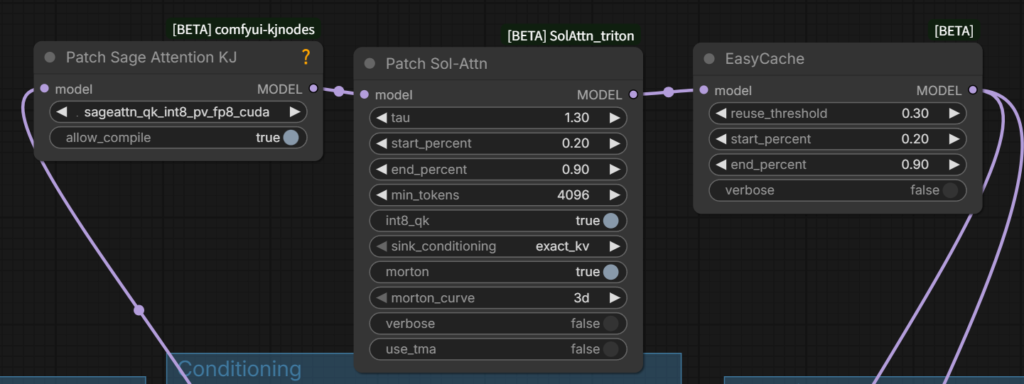Decrease EasyCache start_percent with left arrow
The image size is (1024, 384).
coord(721,138)
